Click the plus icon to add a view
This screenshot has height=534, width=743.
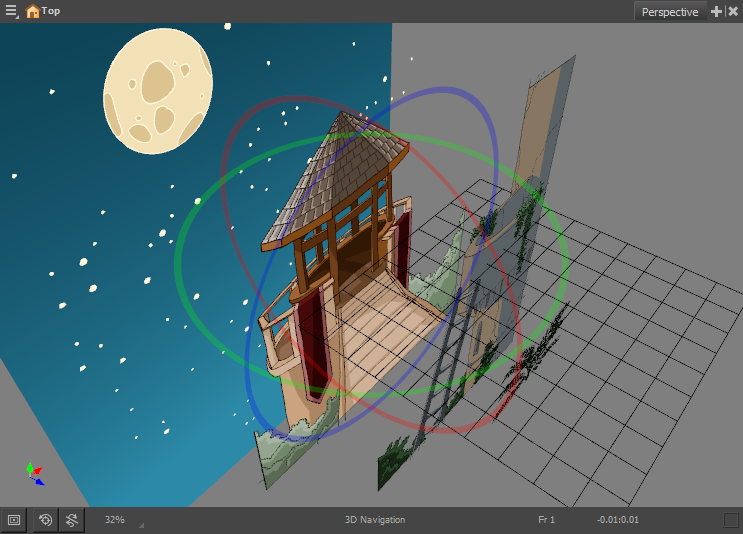point(716,11)
